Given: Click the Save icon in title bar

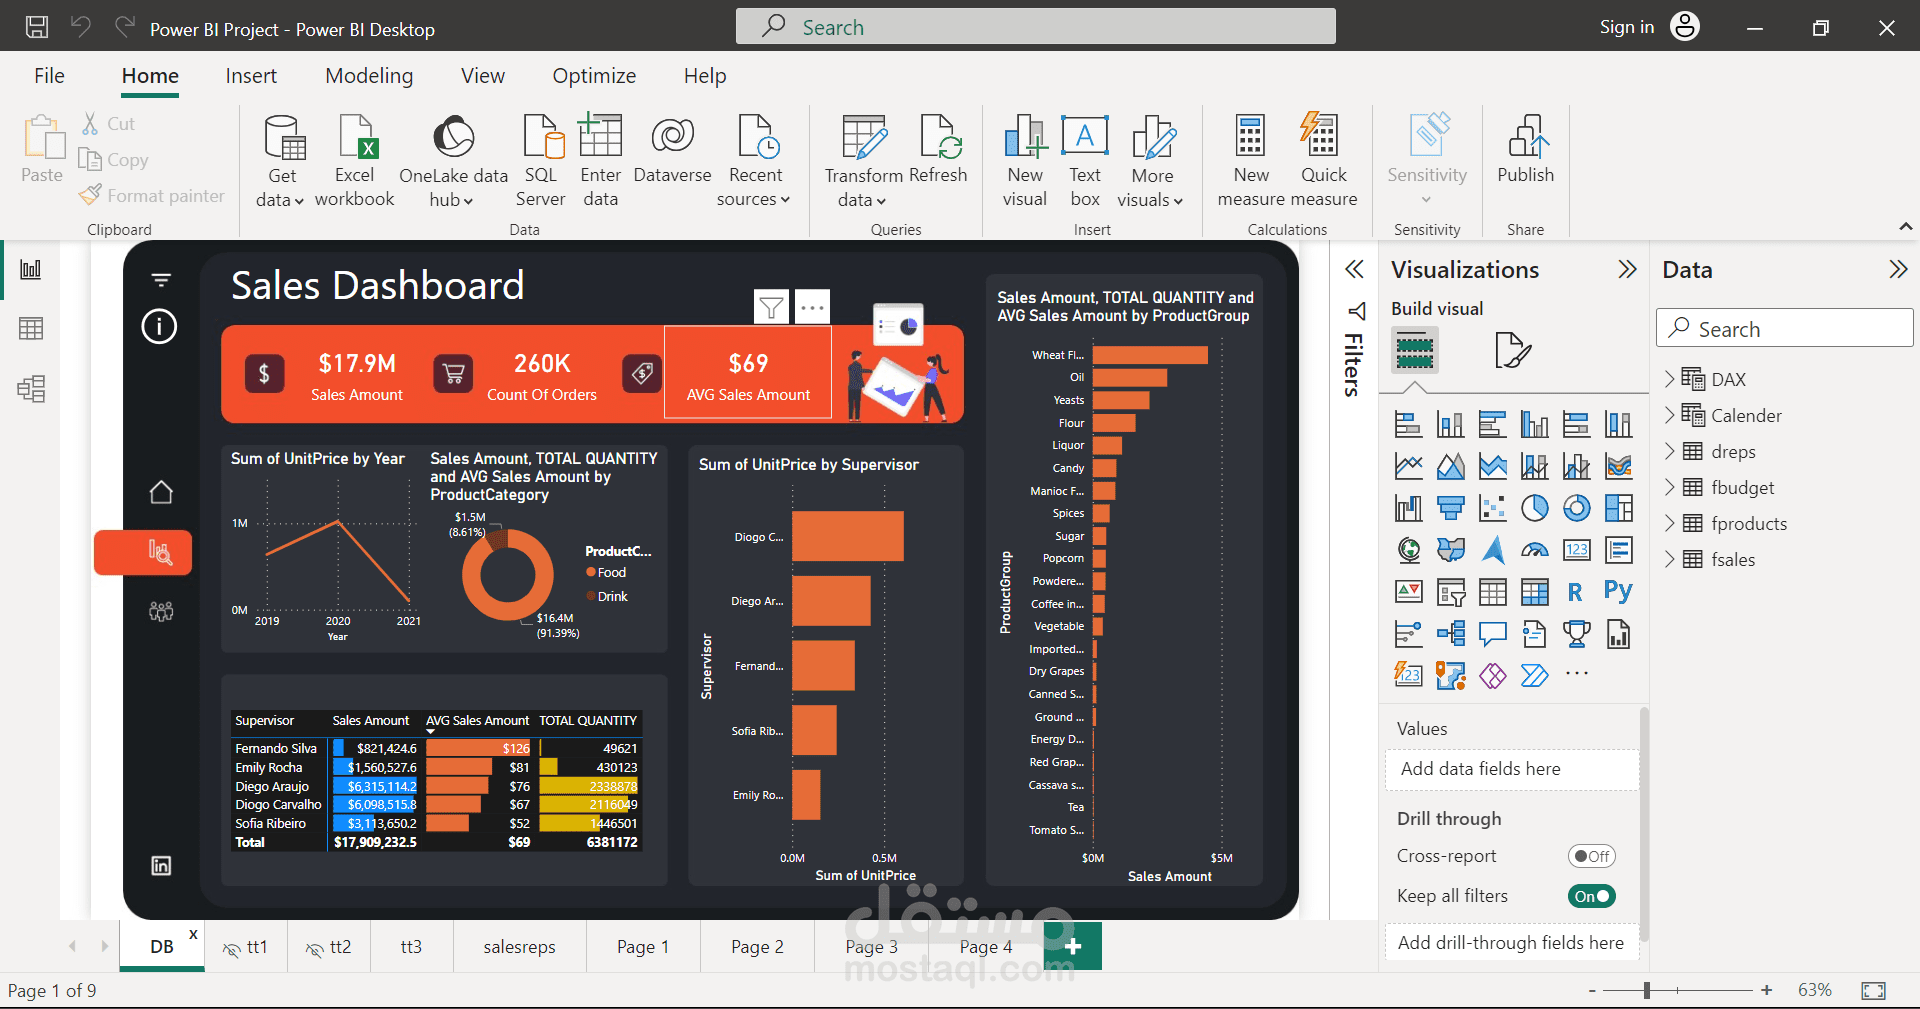Looking at the screenshot, I should 37,27.
